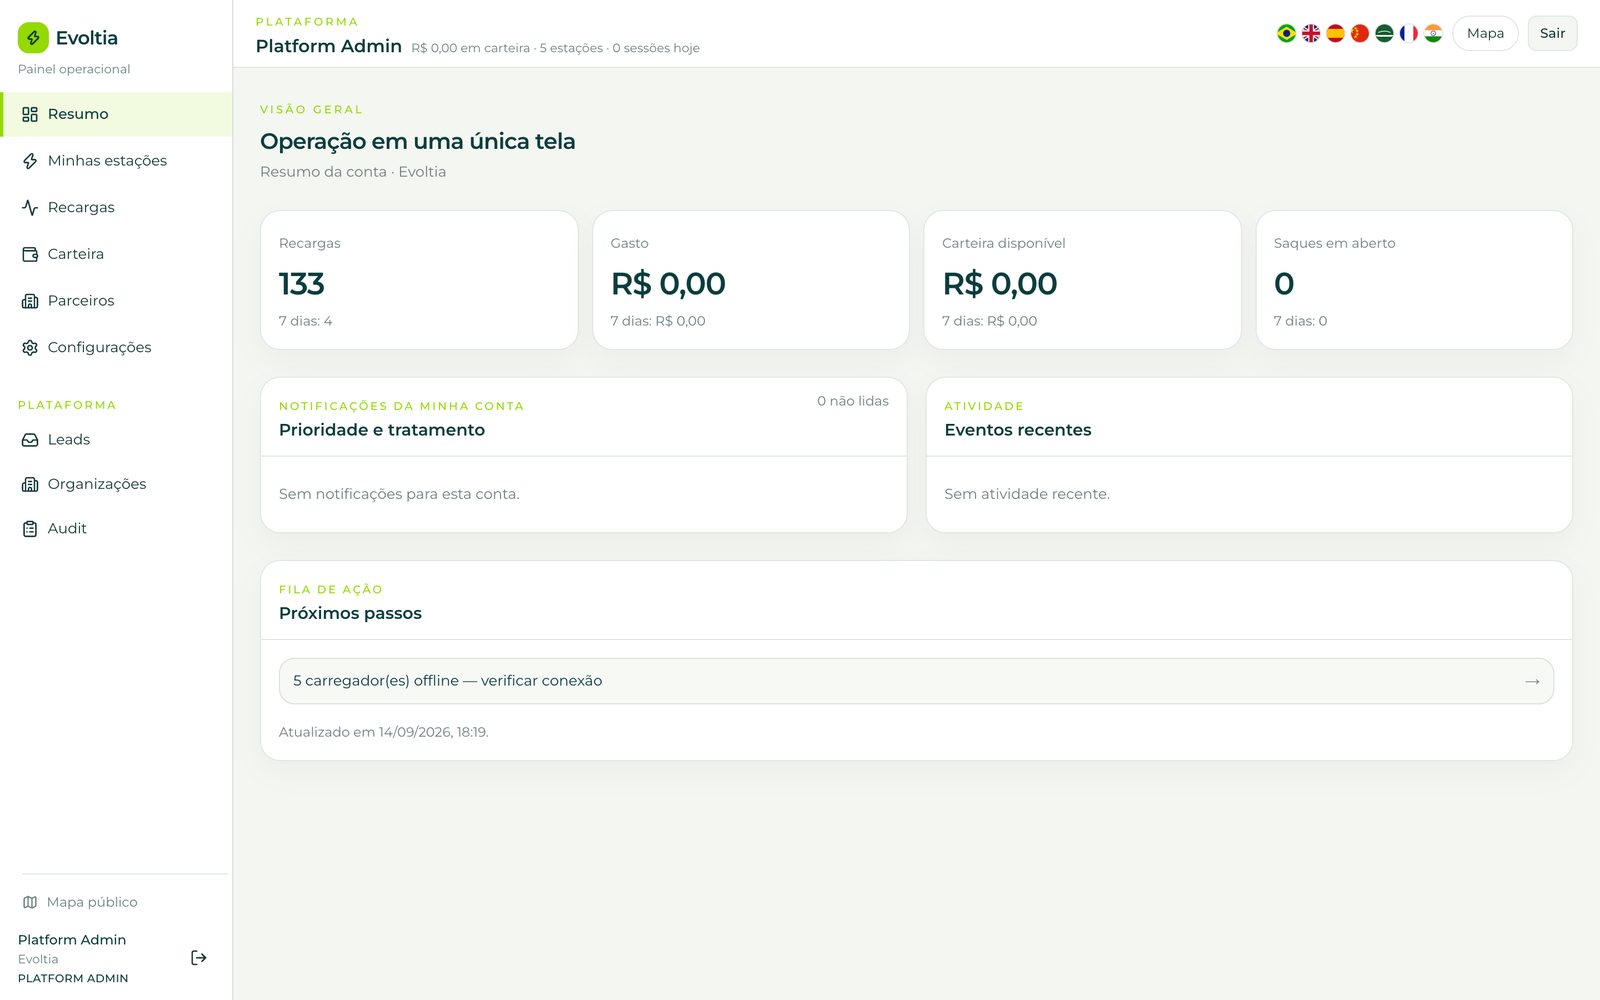Click the Recargas count 133
This screenshot has height=1000, width=1600.
pos(302,284)
